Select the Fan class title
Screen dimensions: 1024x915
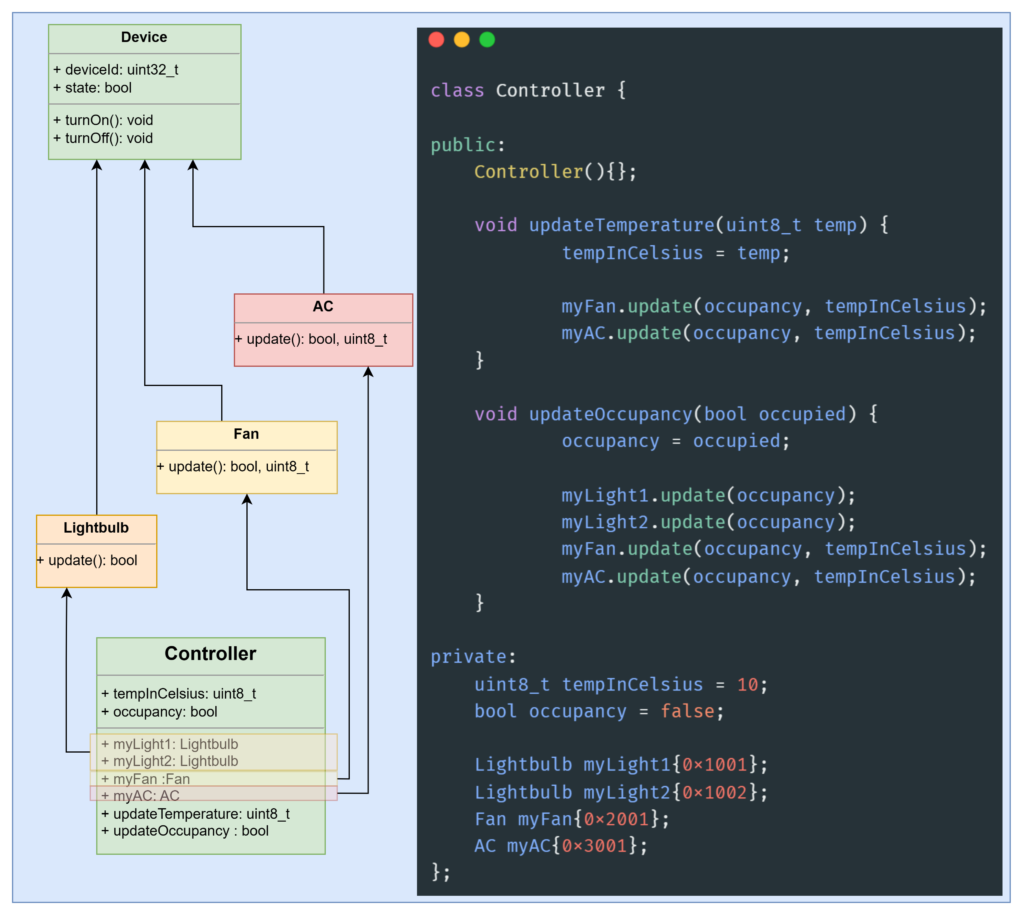246,434
